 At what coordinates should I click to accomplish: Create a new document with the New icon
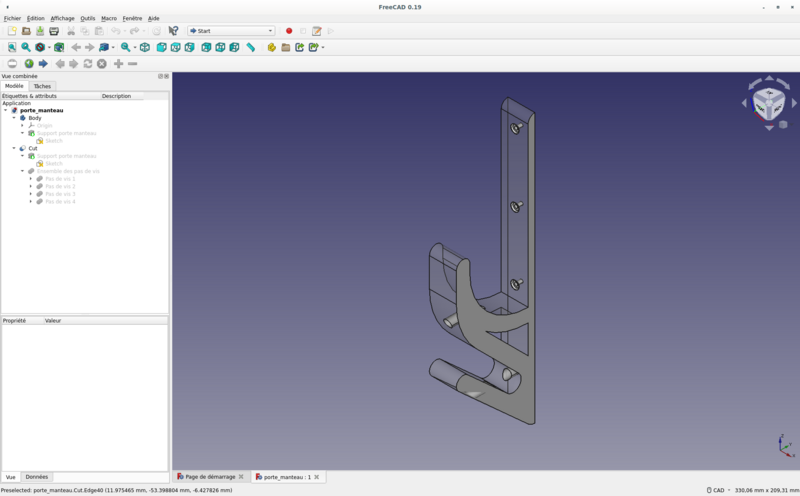tap(12, 31)
